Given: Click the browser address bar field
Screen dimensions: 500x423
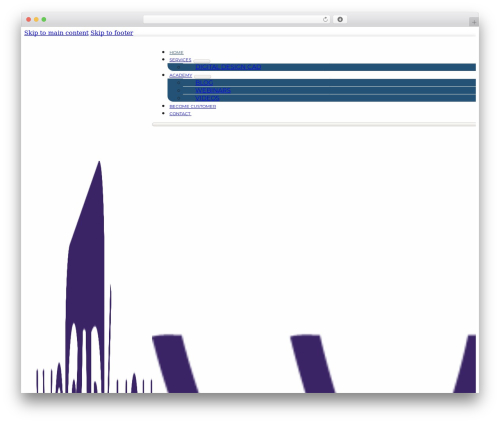Looking at the screenshot, I should tap(237, 19).
